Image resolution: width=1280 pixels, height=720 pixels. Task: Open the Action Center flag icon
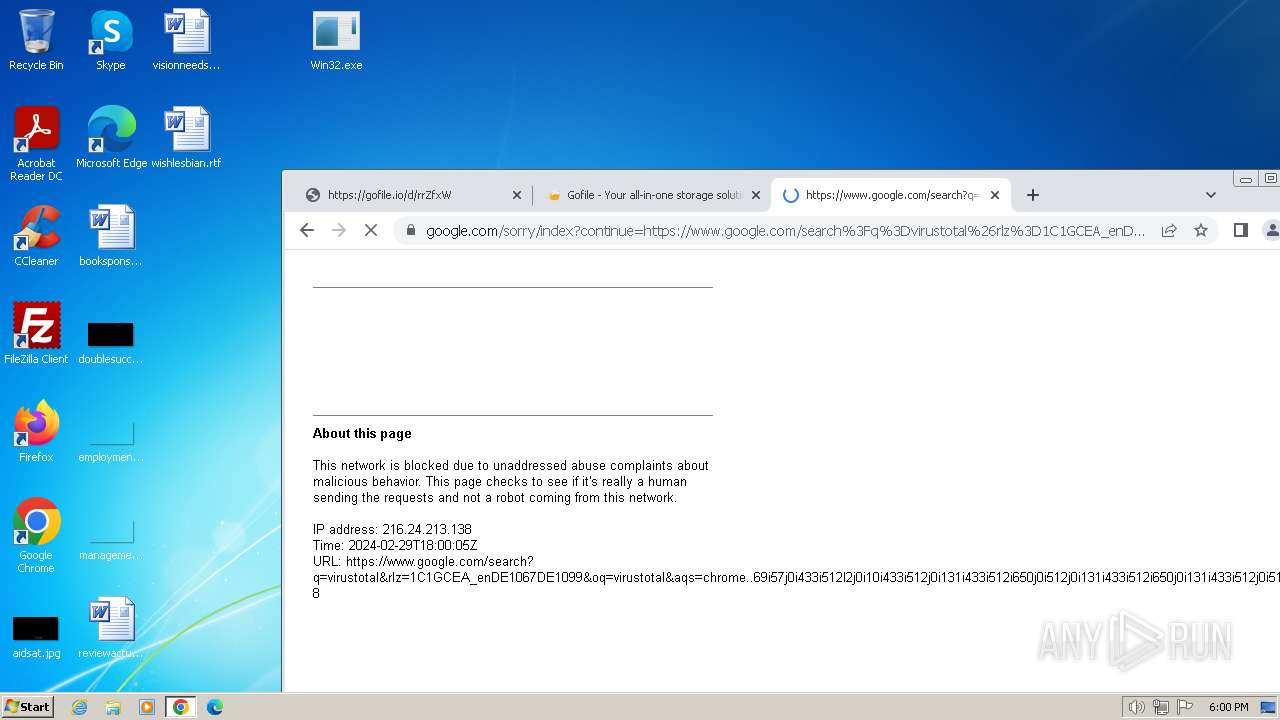click(x=1185, y=707)
